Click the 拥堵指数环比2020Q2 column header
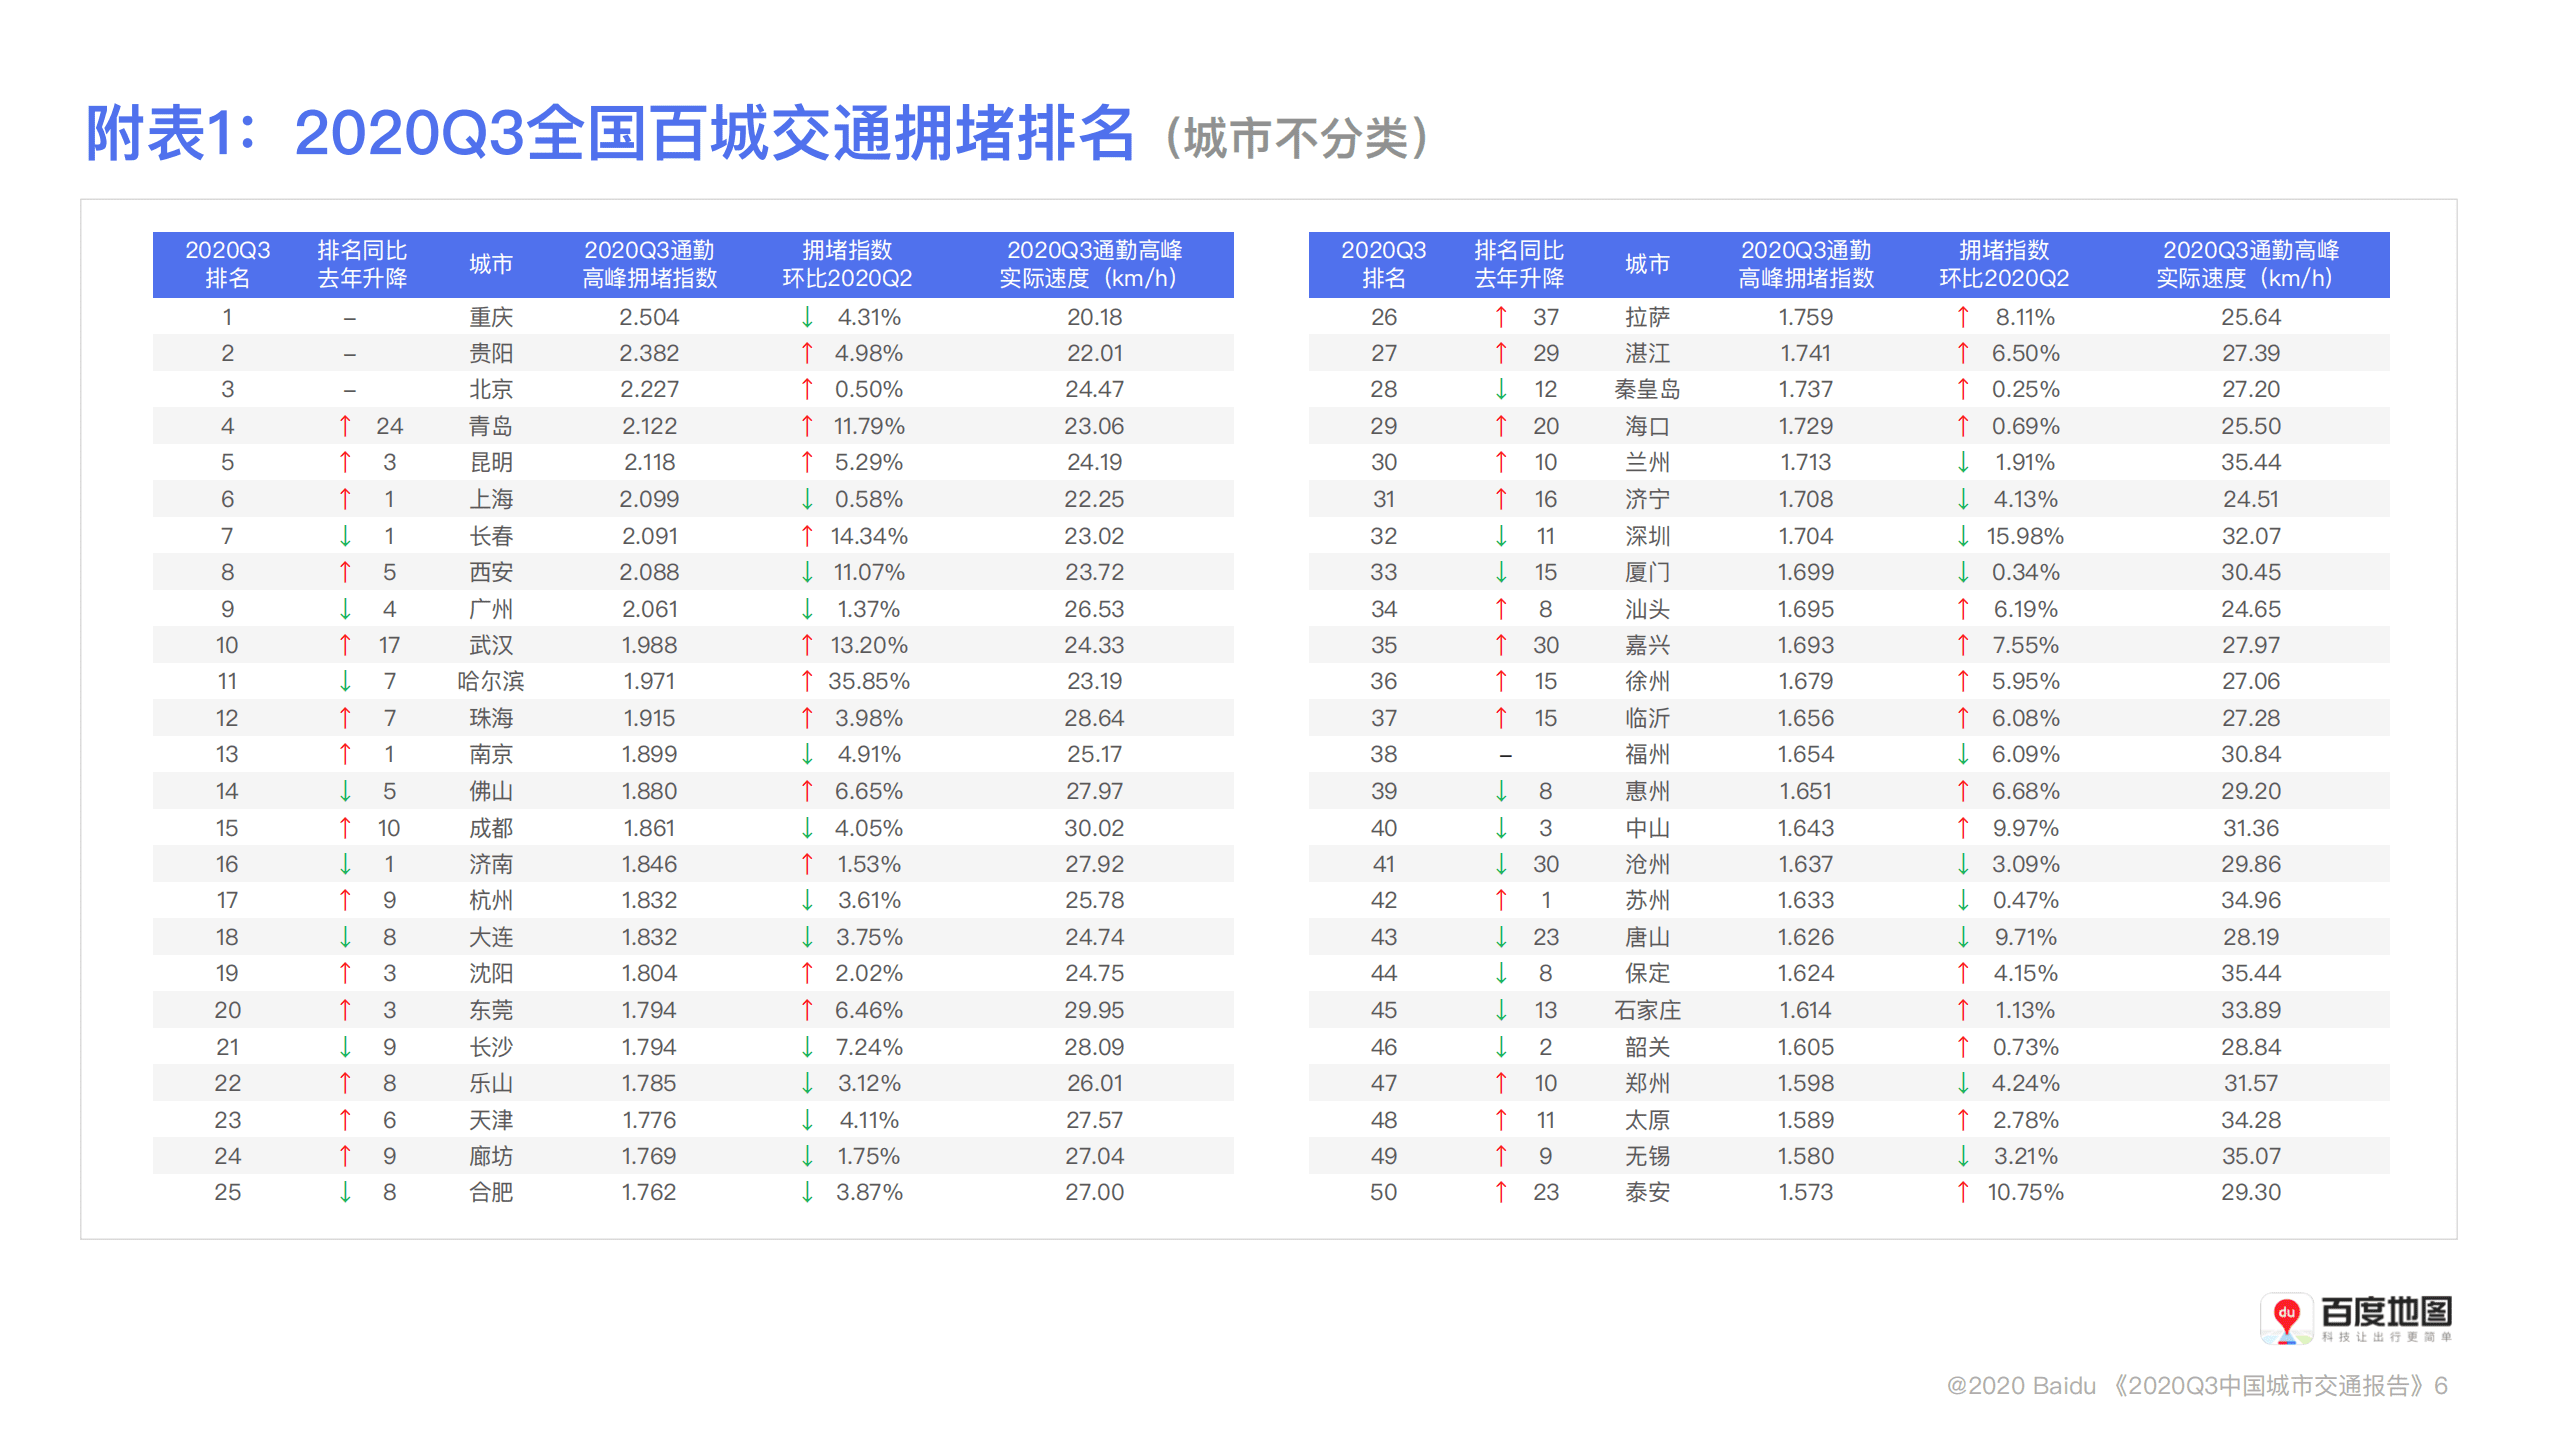 pyautogui.click(x=849, y=264)
